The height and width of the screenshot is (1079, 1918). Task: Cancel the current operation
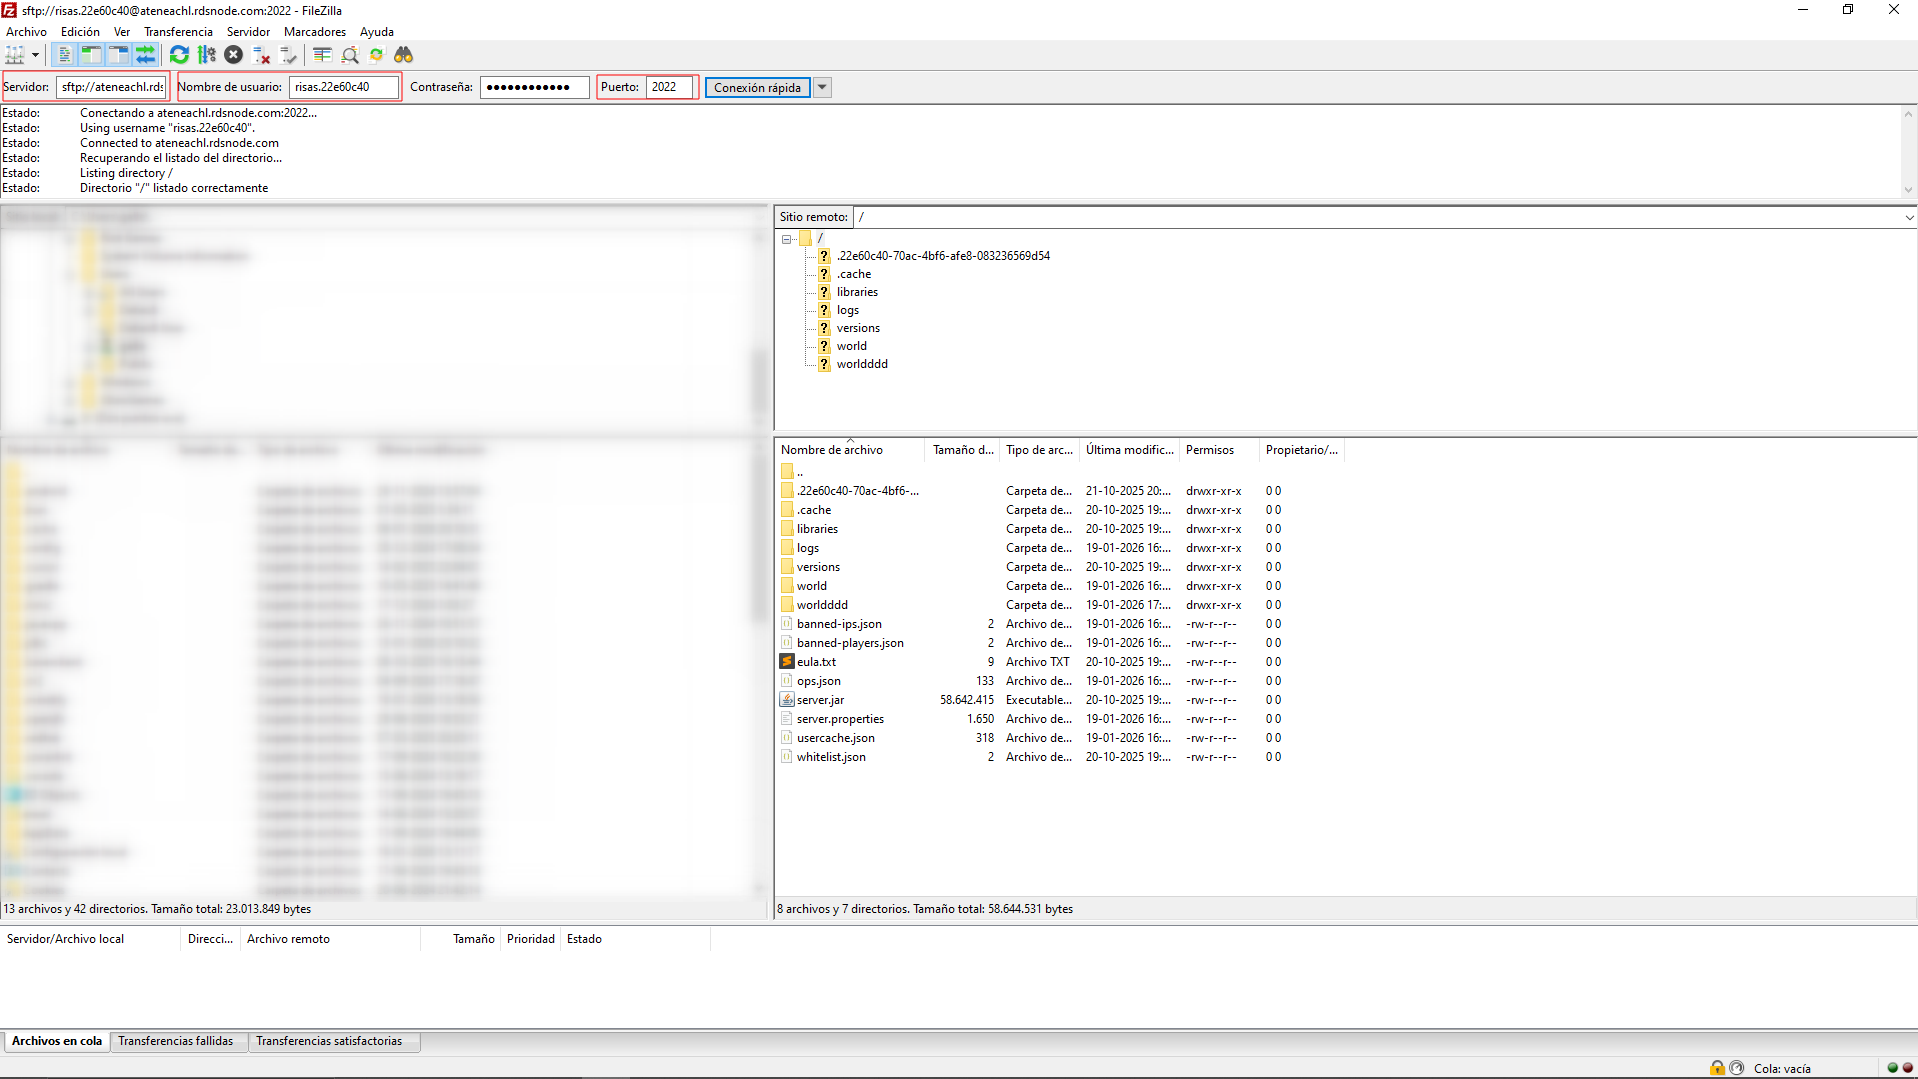pyautogui.click(x=233, y=55)
